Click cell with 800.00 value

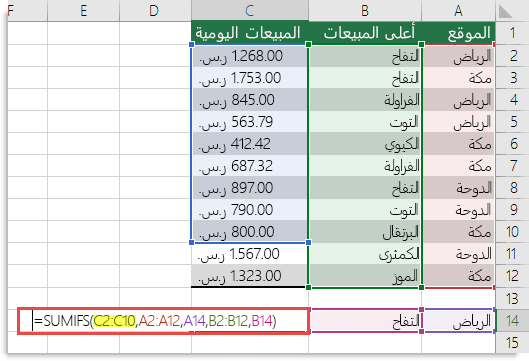point(250,232)
